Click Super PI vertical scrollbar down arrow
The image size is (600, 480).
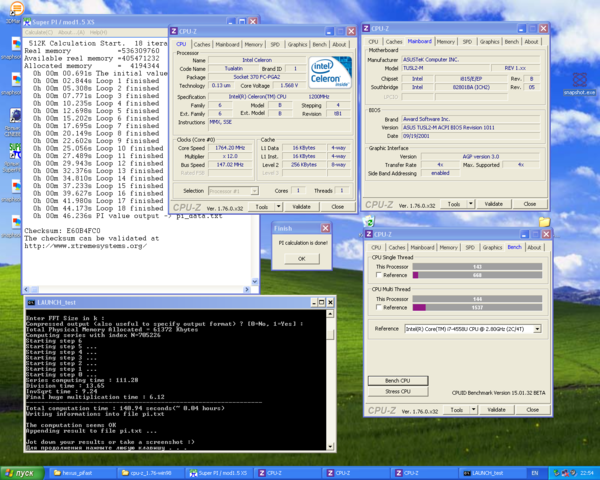(x=255, y=282)
